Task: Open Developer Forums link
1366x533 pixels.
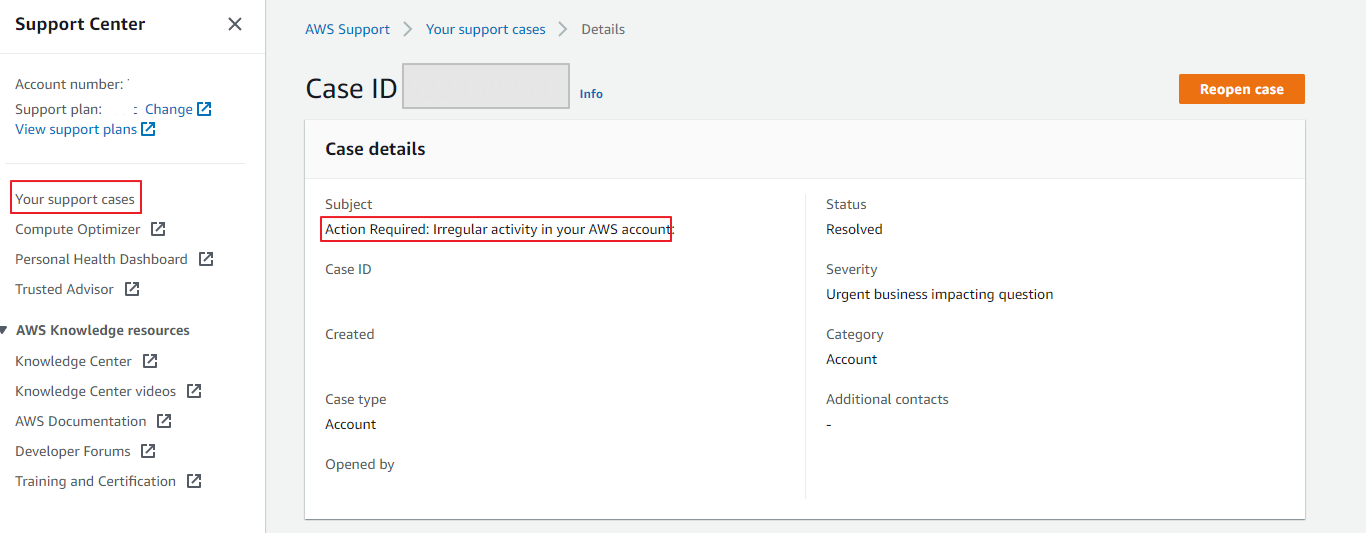Action: pos(73,451)
